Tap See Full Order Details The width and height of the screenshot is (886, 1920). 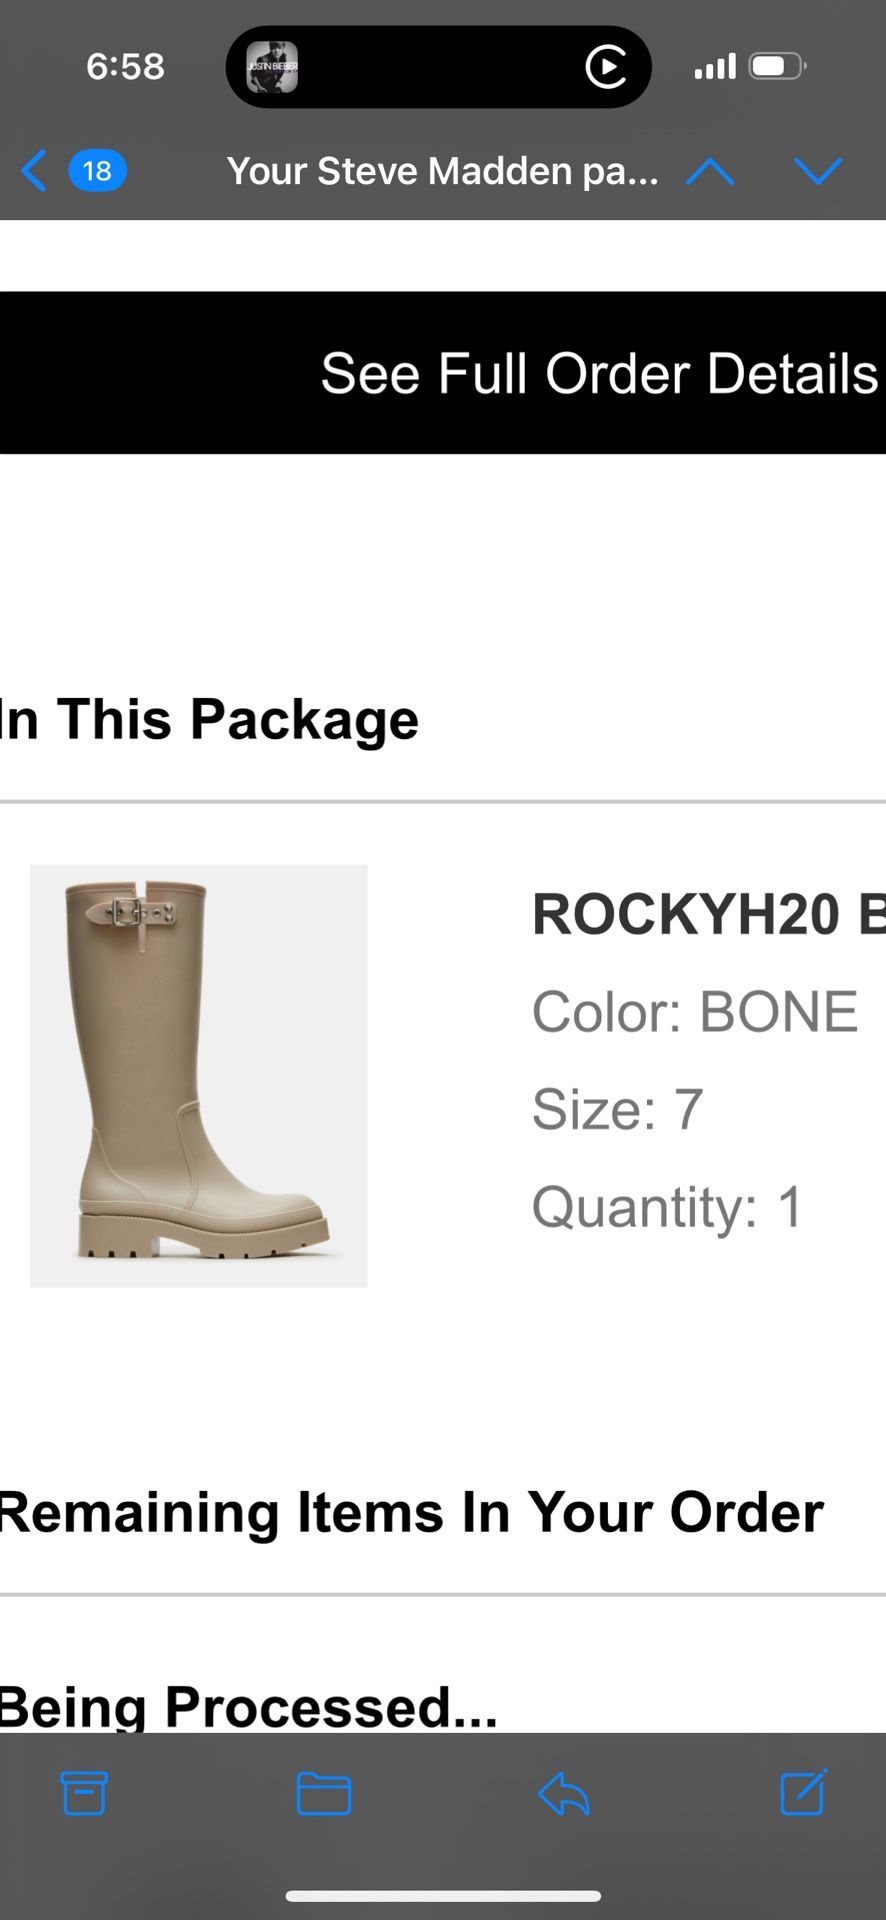tap(599, 372)
